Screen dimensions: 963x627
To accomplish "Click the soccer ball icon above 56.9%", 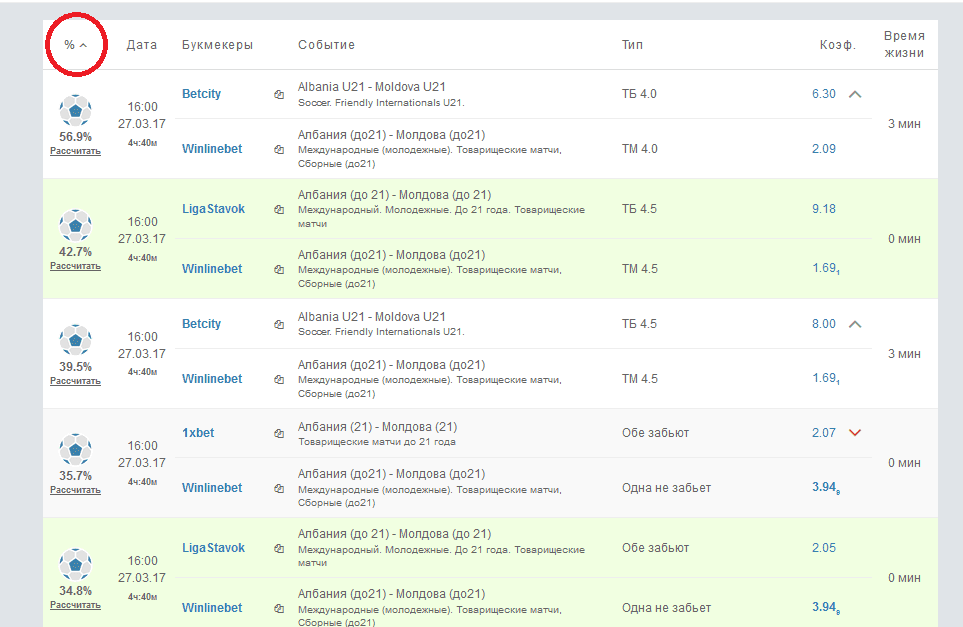I will click(75, 110).
